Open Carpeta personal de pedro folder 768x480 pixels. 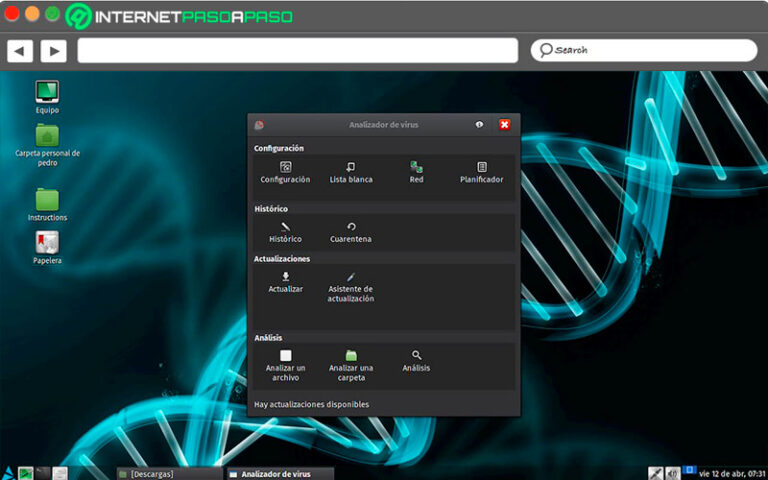click(47, 145)
